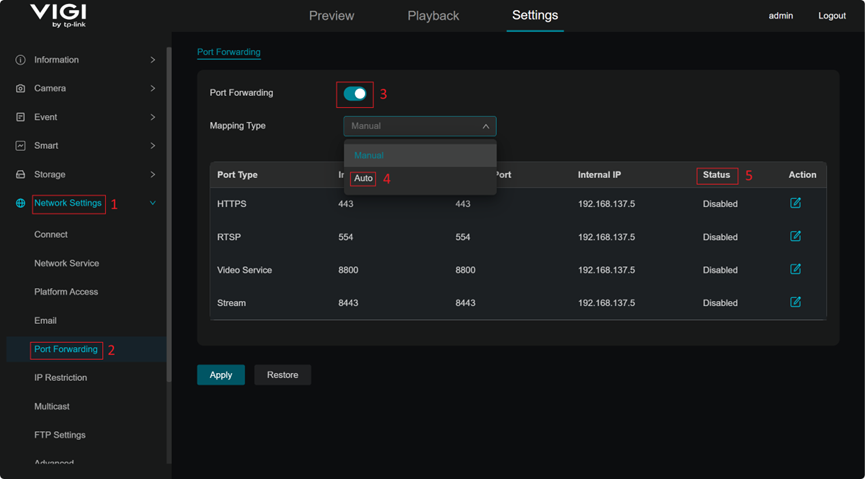Edit the Stream port mapping row

pyautogui.click(x=795, y=302)
